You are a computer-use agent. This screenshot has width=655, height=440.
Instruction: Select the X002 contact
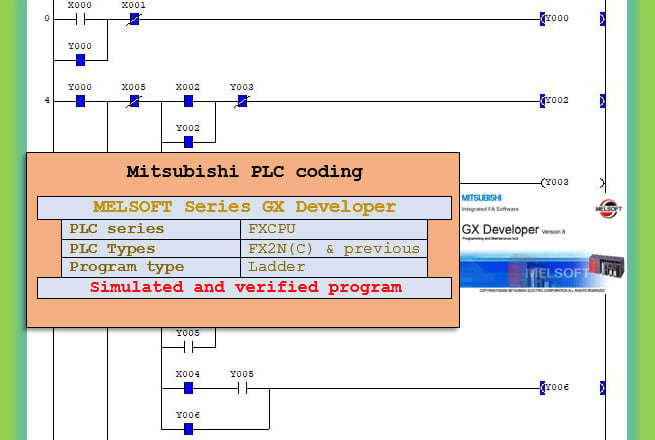point(188,101)
